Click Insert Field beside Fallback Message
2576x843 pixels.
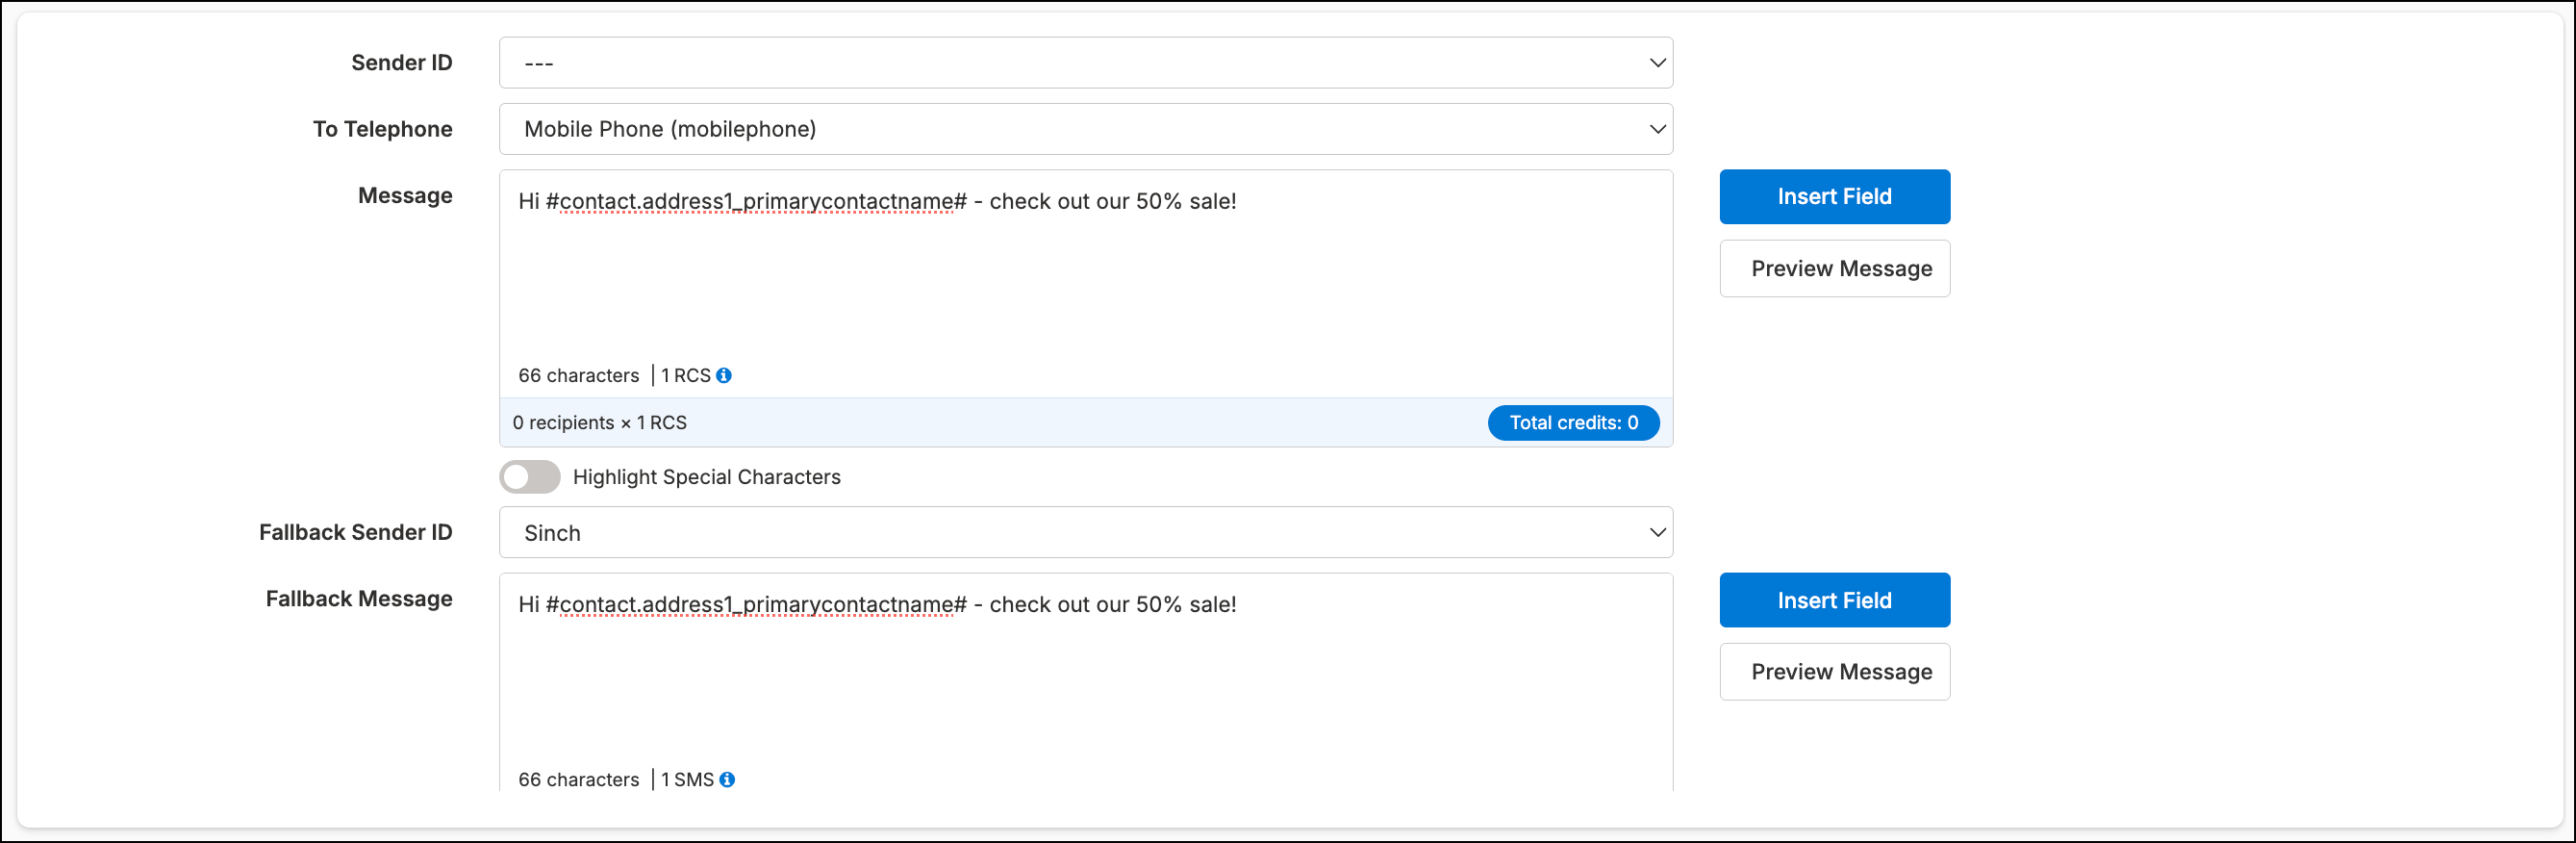[1834, 601]
